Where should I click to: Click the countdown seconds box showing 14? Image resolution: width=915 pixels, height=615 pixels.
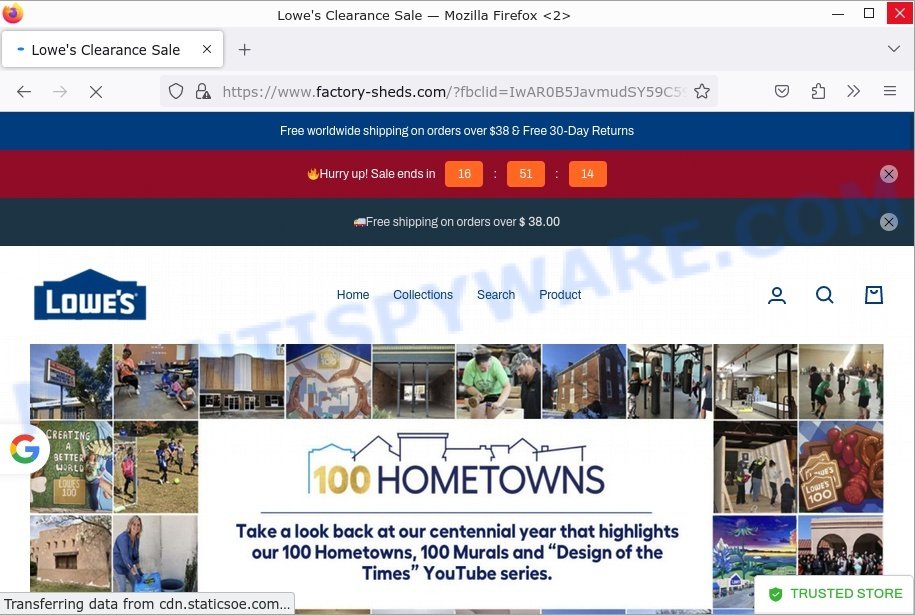click(x=588, y=174)
